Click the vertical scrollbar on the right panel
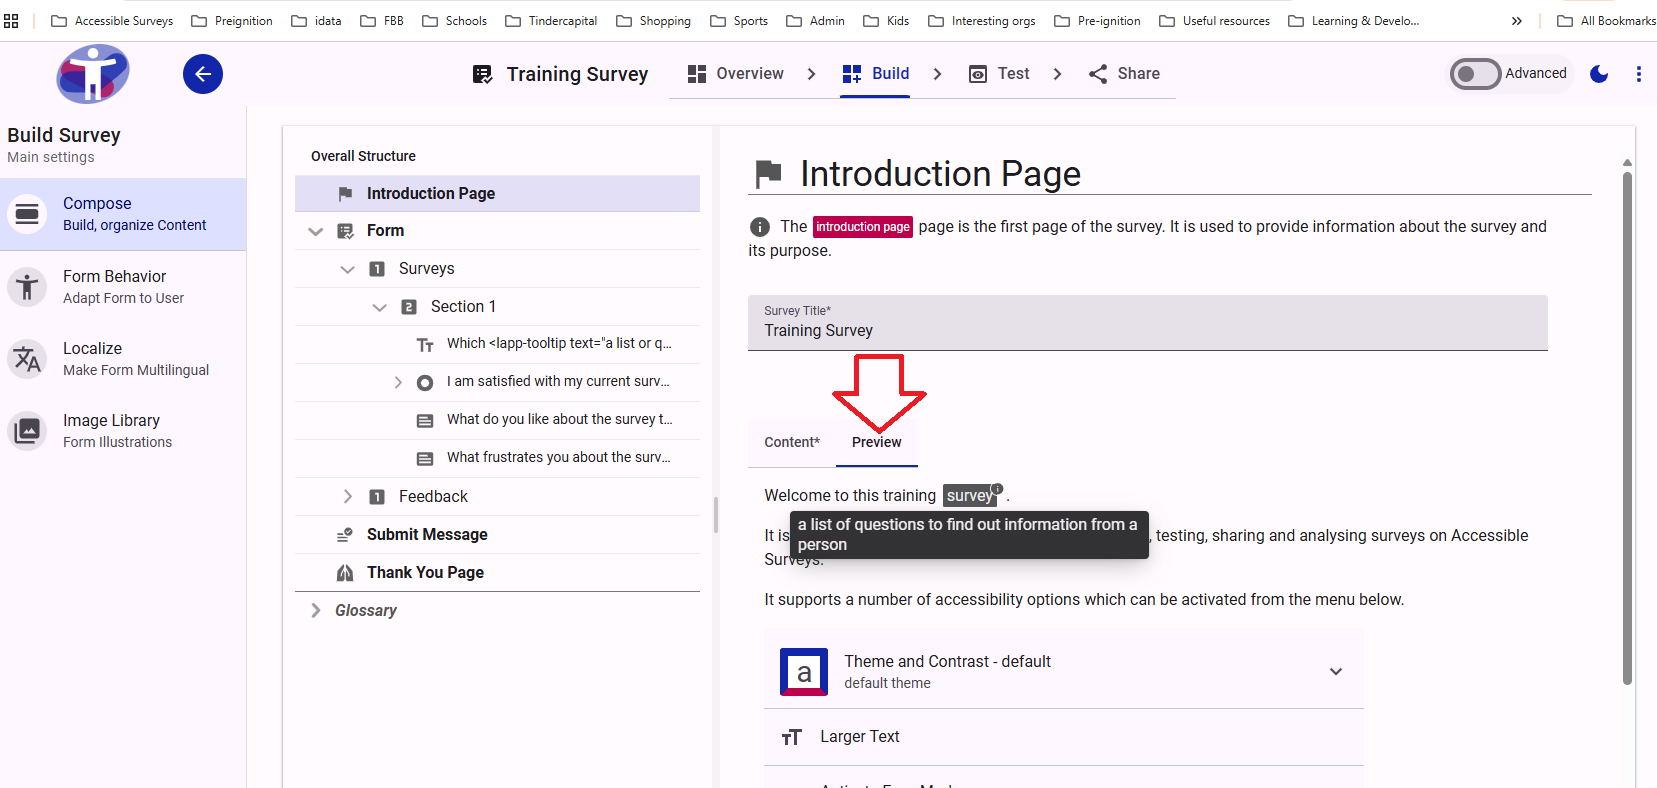This screenshot has width=1657, height=788. click(1627, 428)
